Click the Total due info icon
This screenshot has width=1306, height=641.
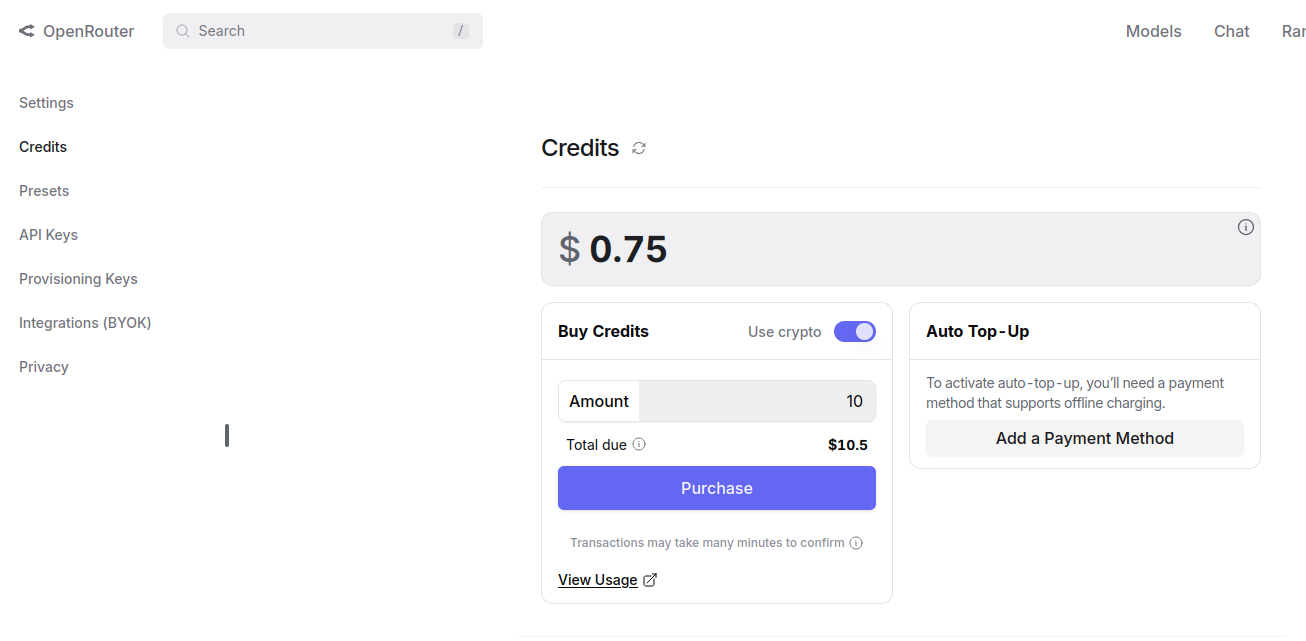point(639,444)
